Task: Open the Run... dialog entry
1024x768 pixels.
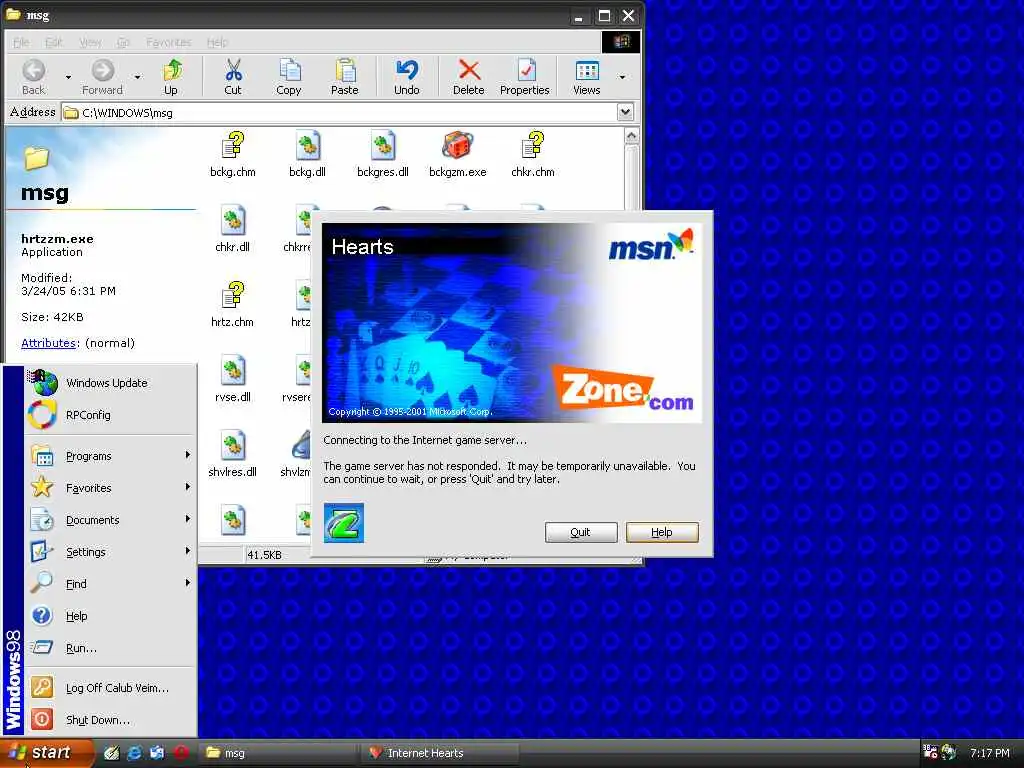Action: point(110,648)
